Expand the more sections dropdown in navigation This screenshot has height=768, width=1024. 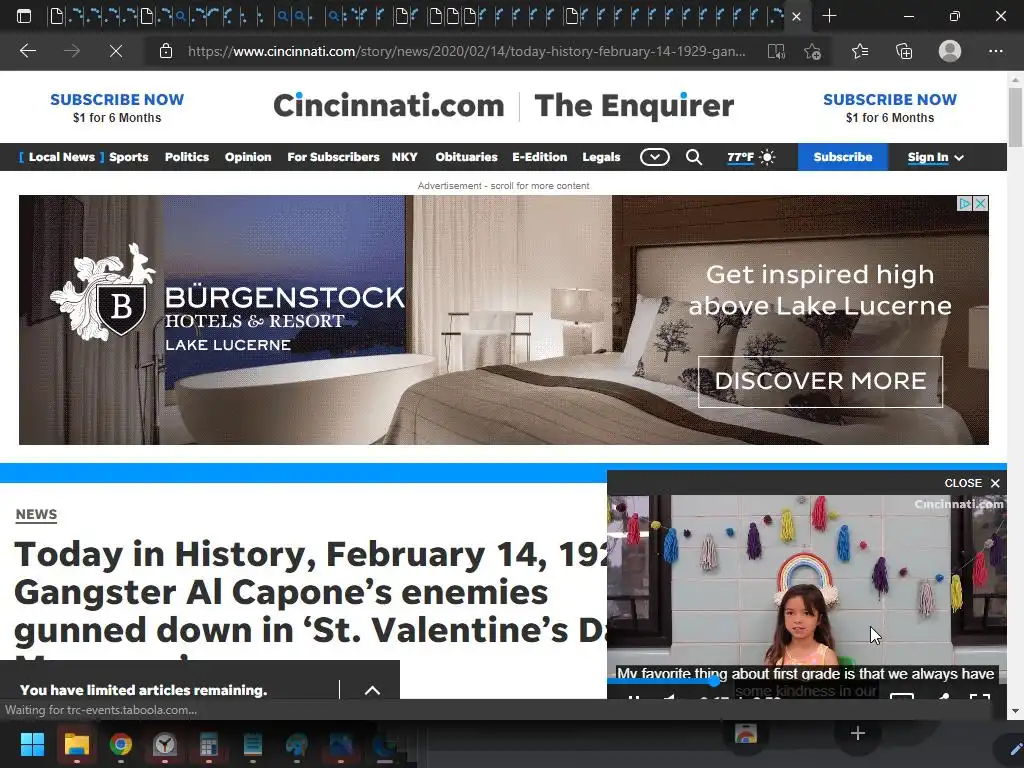[654, 157]
